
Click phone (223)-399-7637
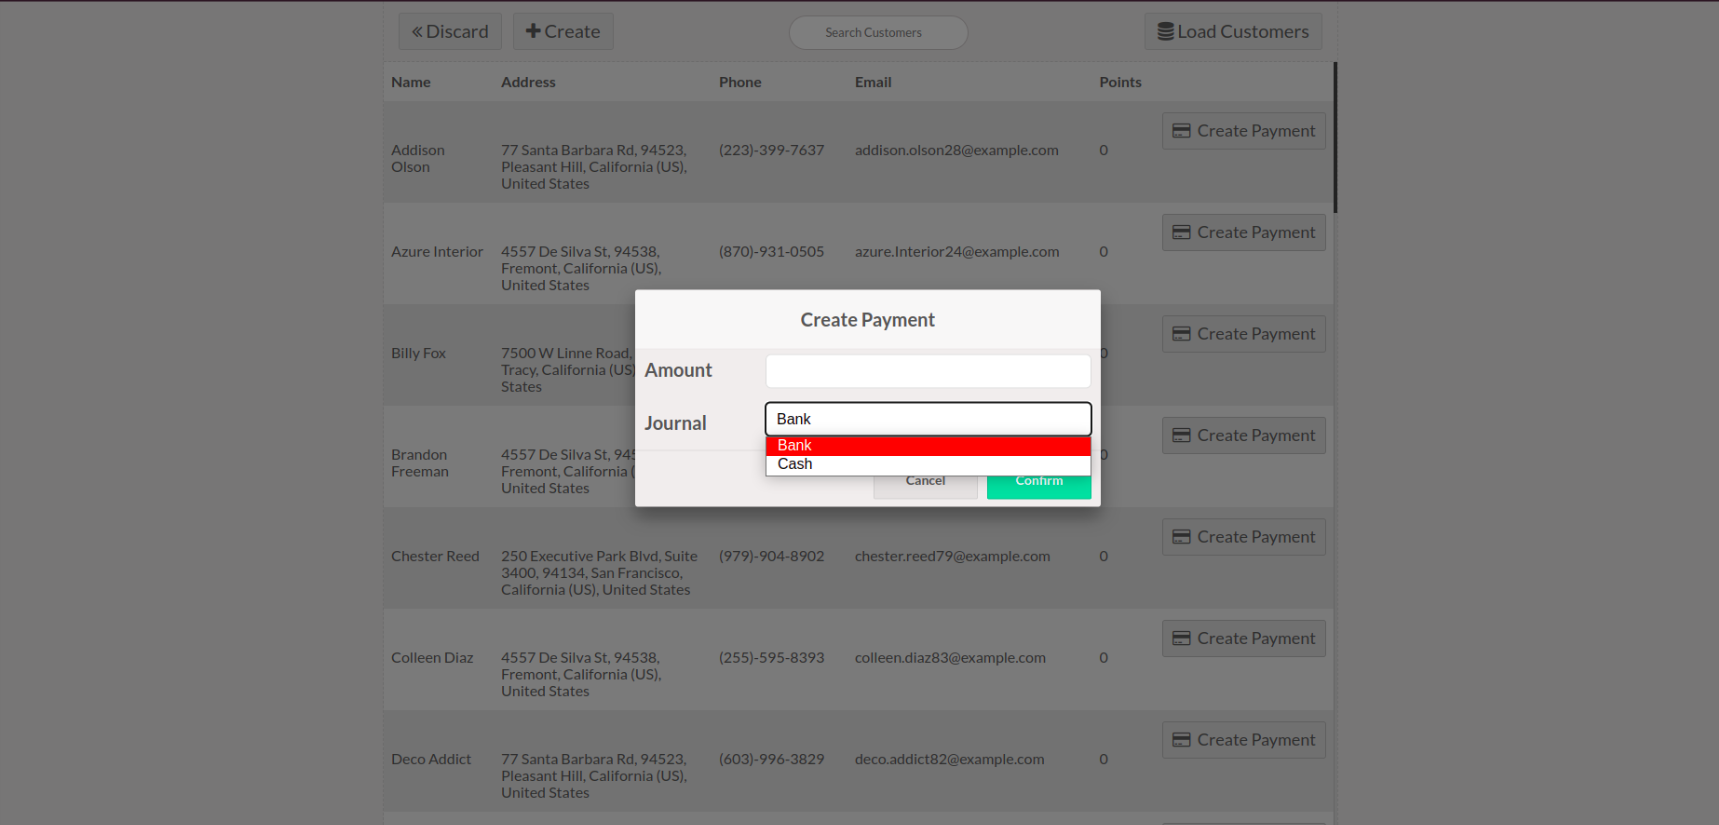(771, 150)
